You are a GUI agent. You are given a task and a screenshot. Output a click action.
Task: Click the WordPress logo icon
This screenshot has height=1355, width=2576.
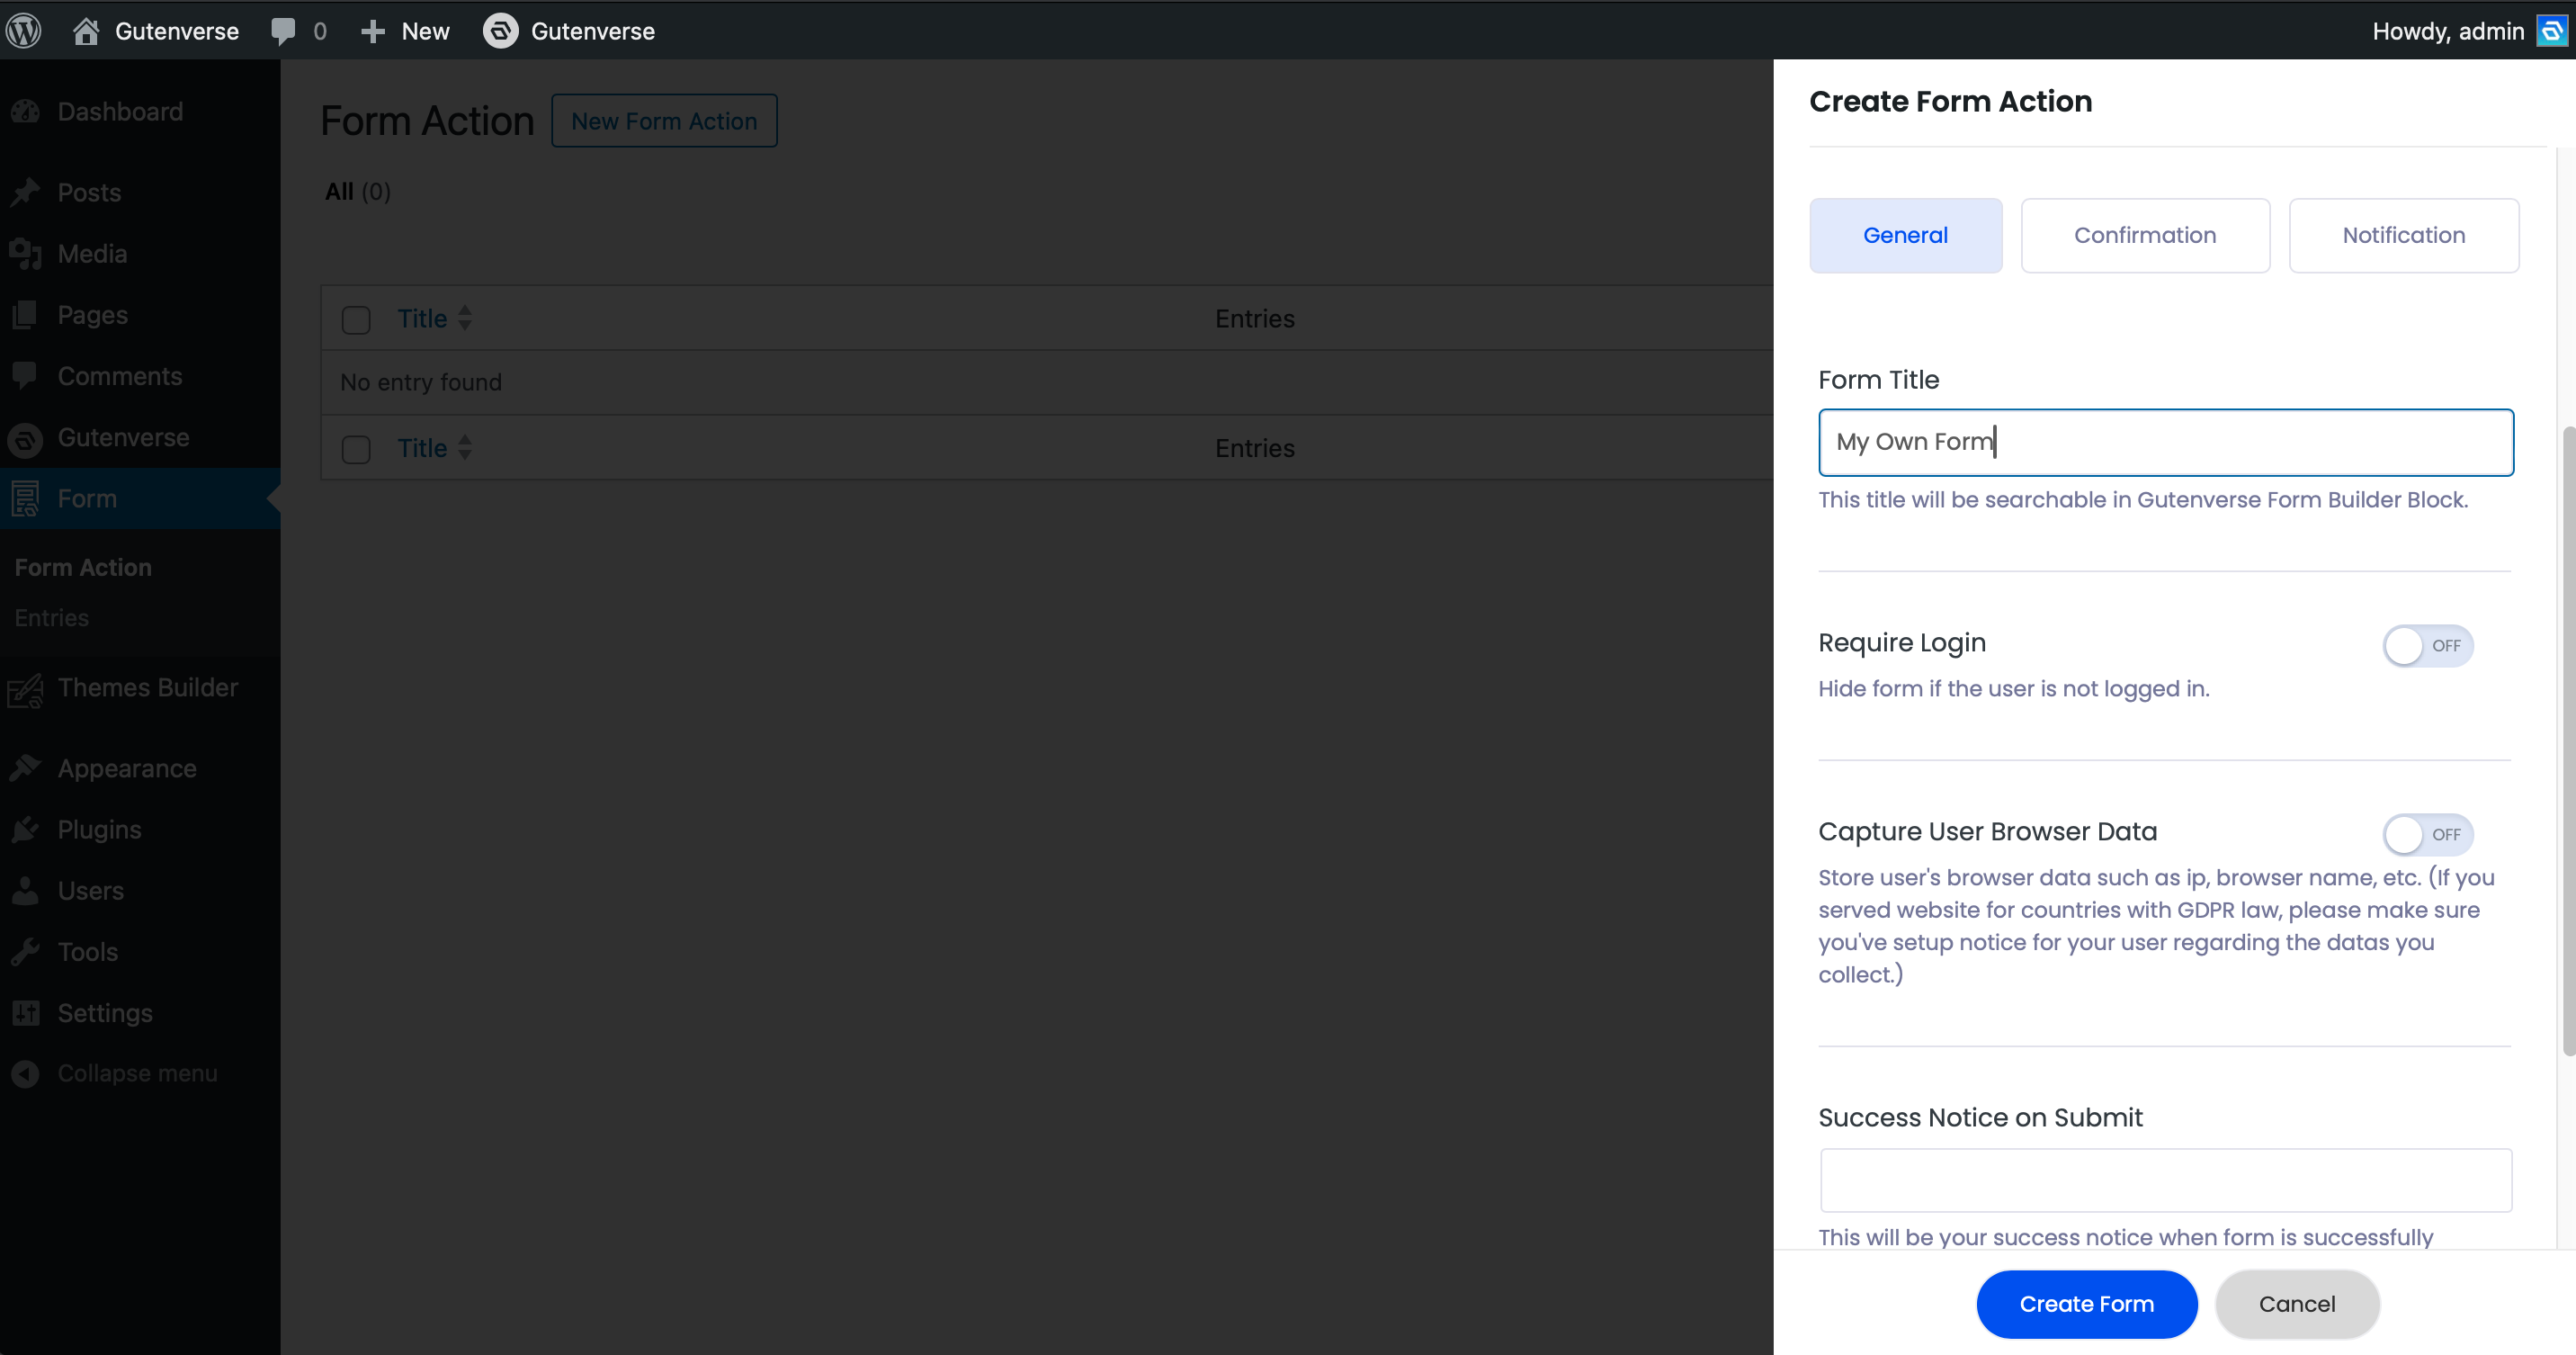coord(24,31)
